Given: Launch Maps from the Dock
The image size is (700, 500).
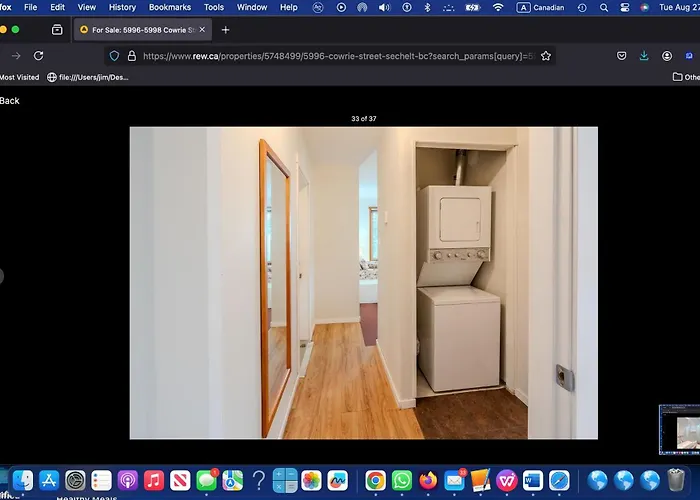Looking at the screenshot, I should point(233,481).
